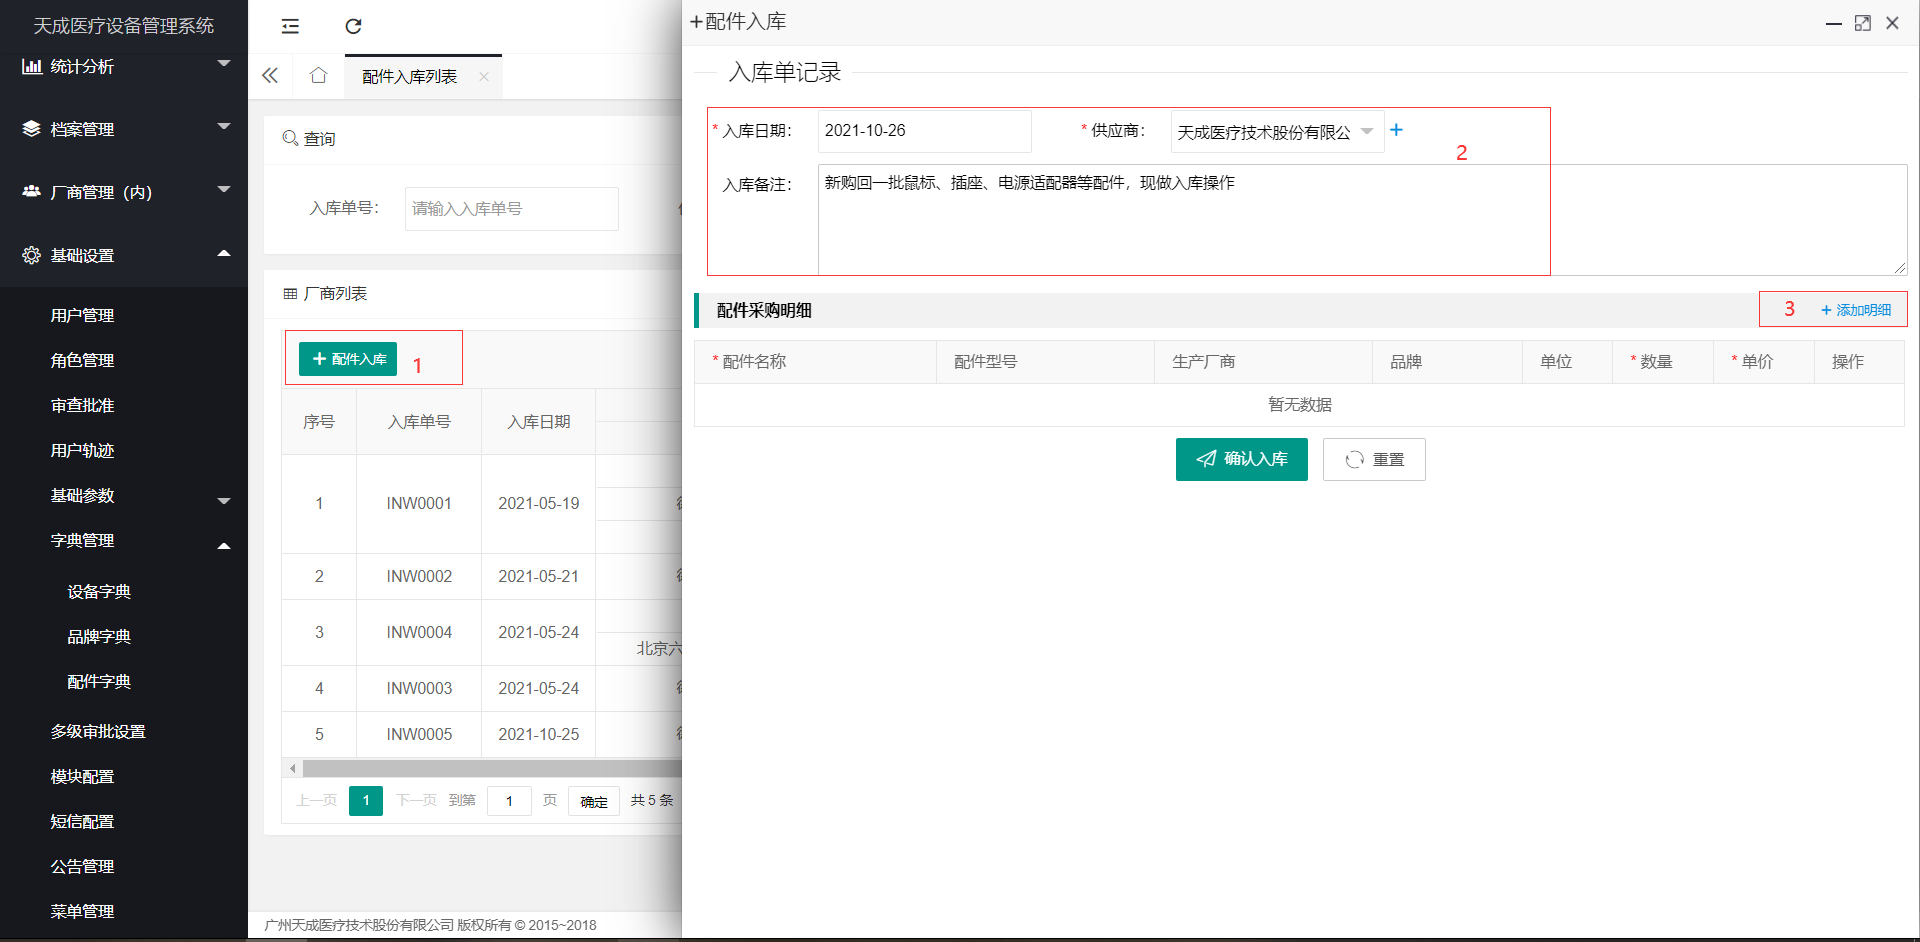Click the 入库日期 date field
The image size is (1920, 942).
pos(925,131)
